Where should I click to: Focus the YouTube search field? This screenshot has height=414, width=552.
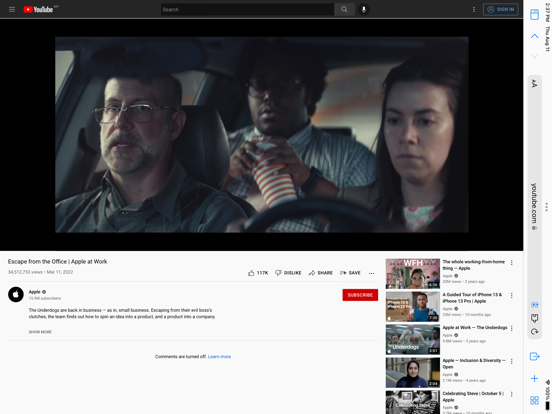pos(247,10)
